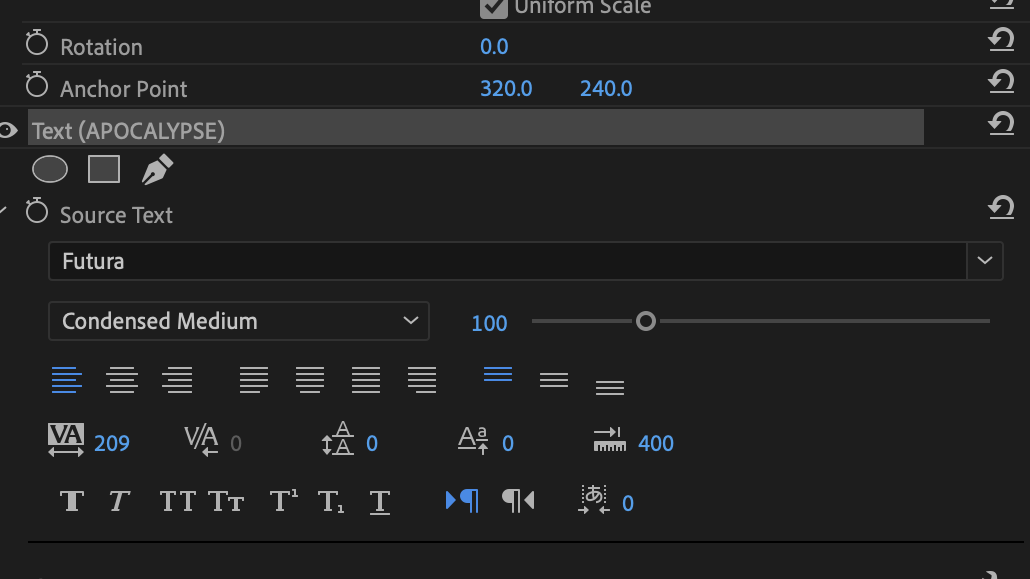
Task: Enable Small Caps text style
Action: click(226, 501)
